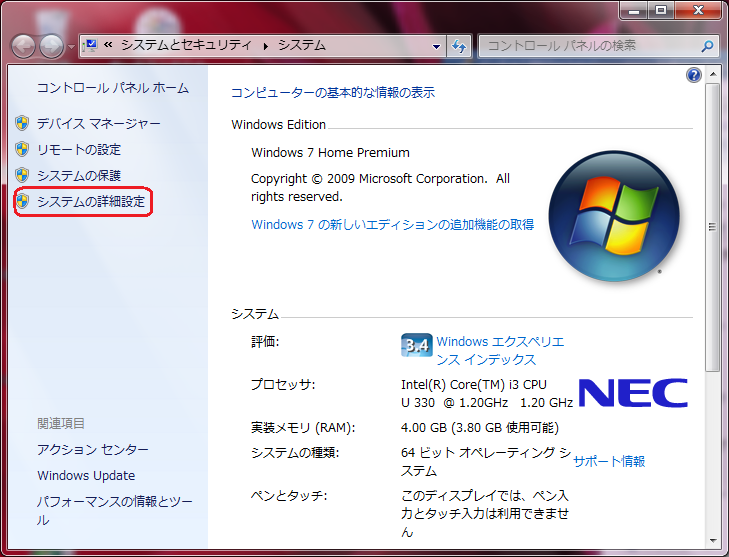This screenshot has width=729, height=557.
Task: Open システムの詳細設定
Action: [91, 201]
